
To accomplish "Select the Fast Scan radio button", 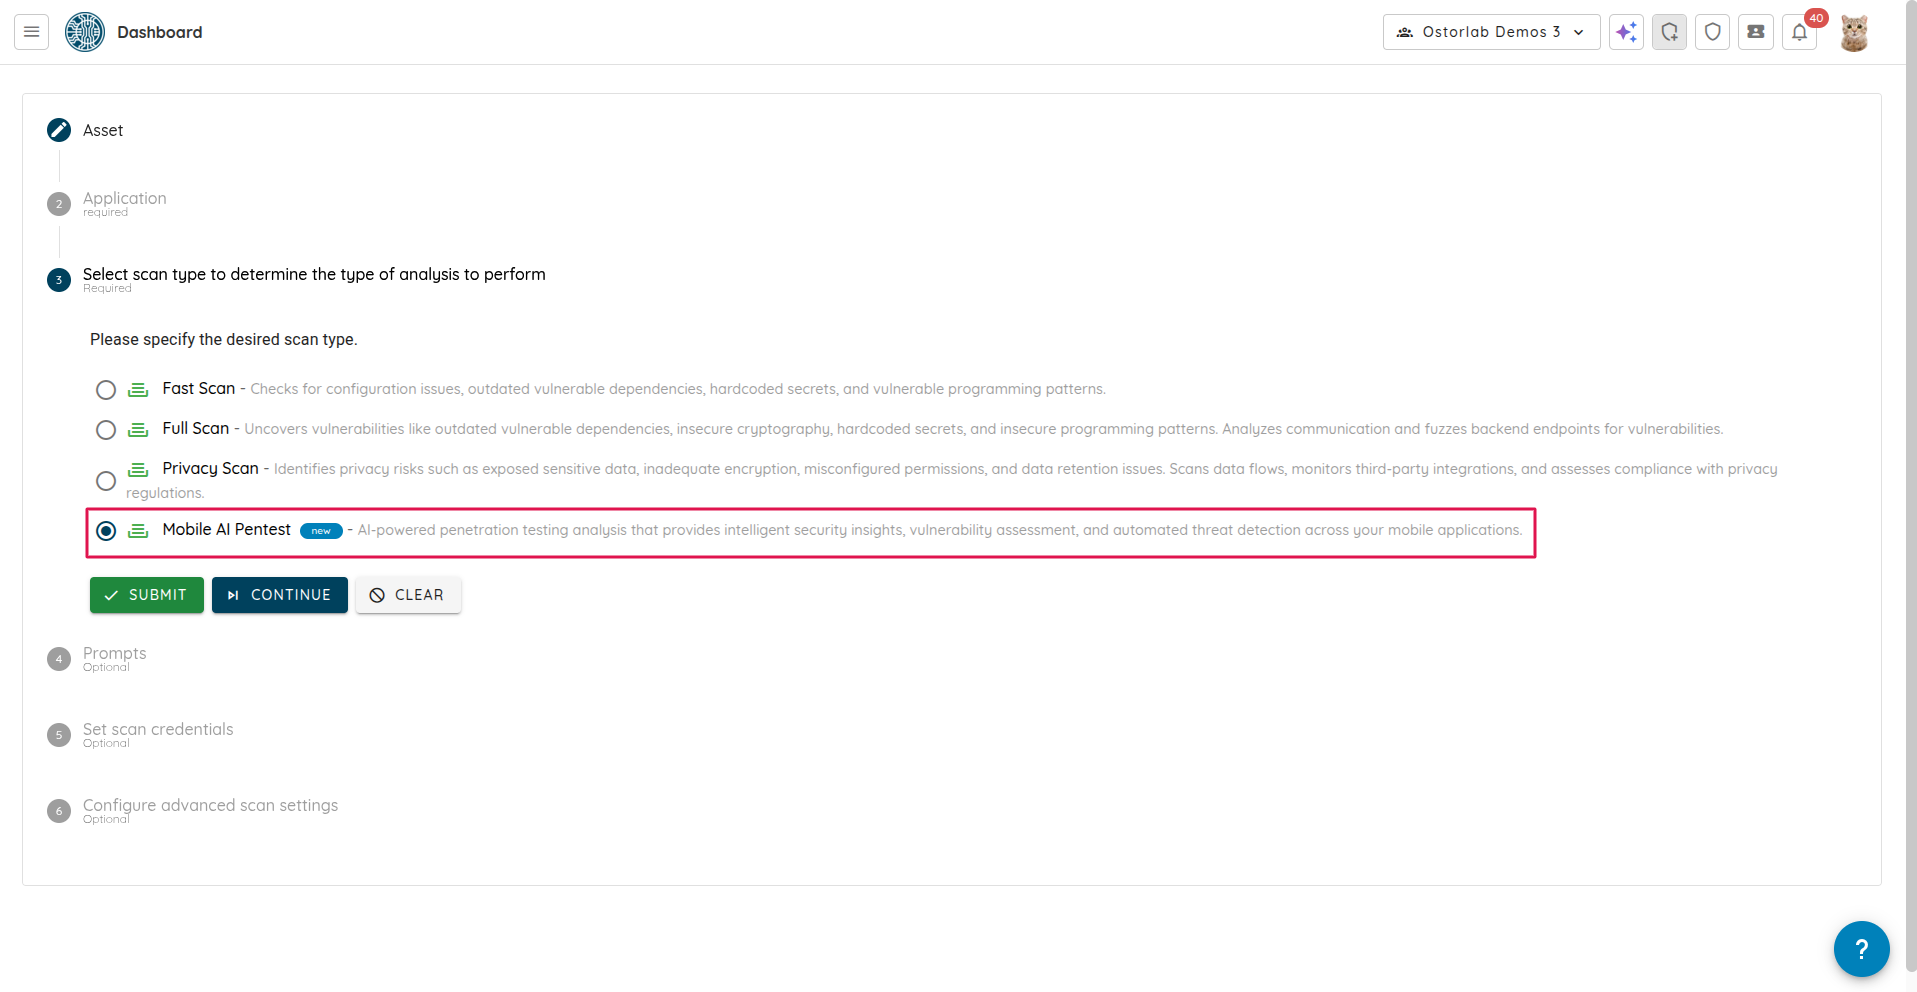I will click(106, 390).
